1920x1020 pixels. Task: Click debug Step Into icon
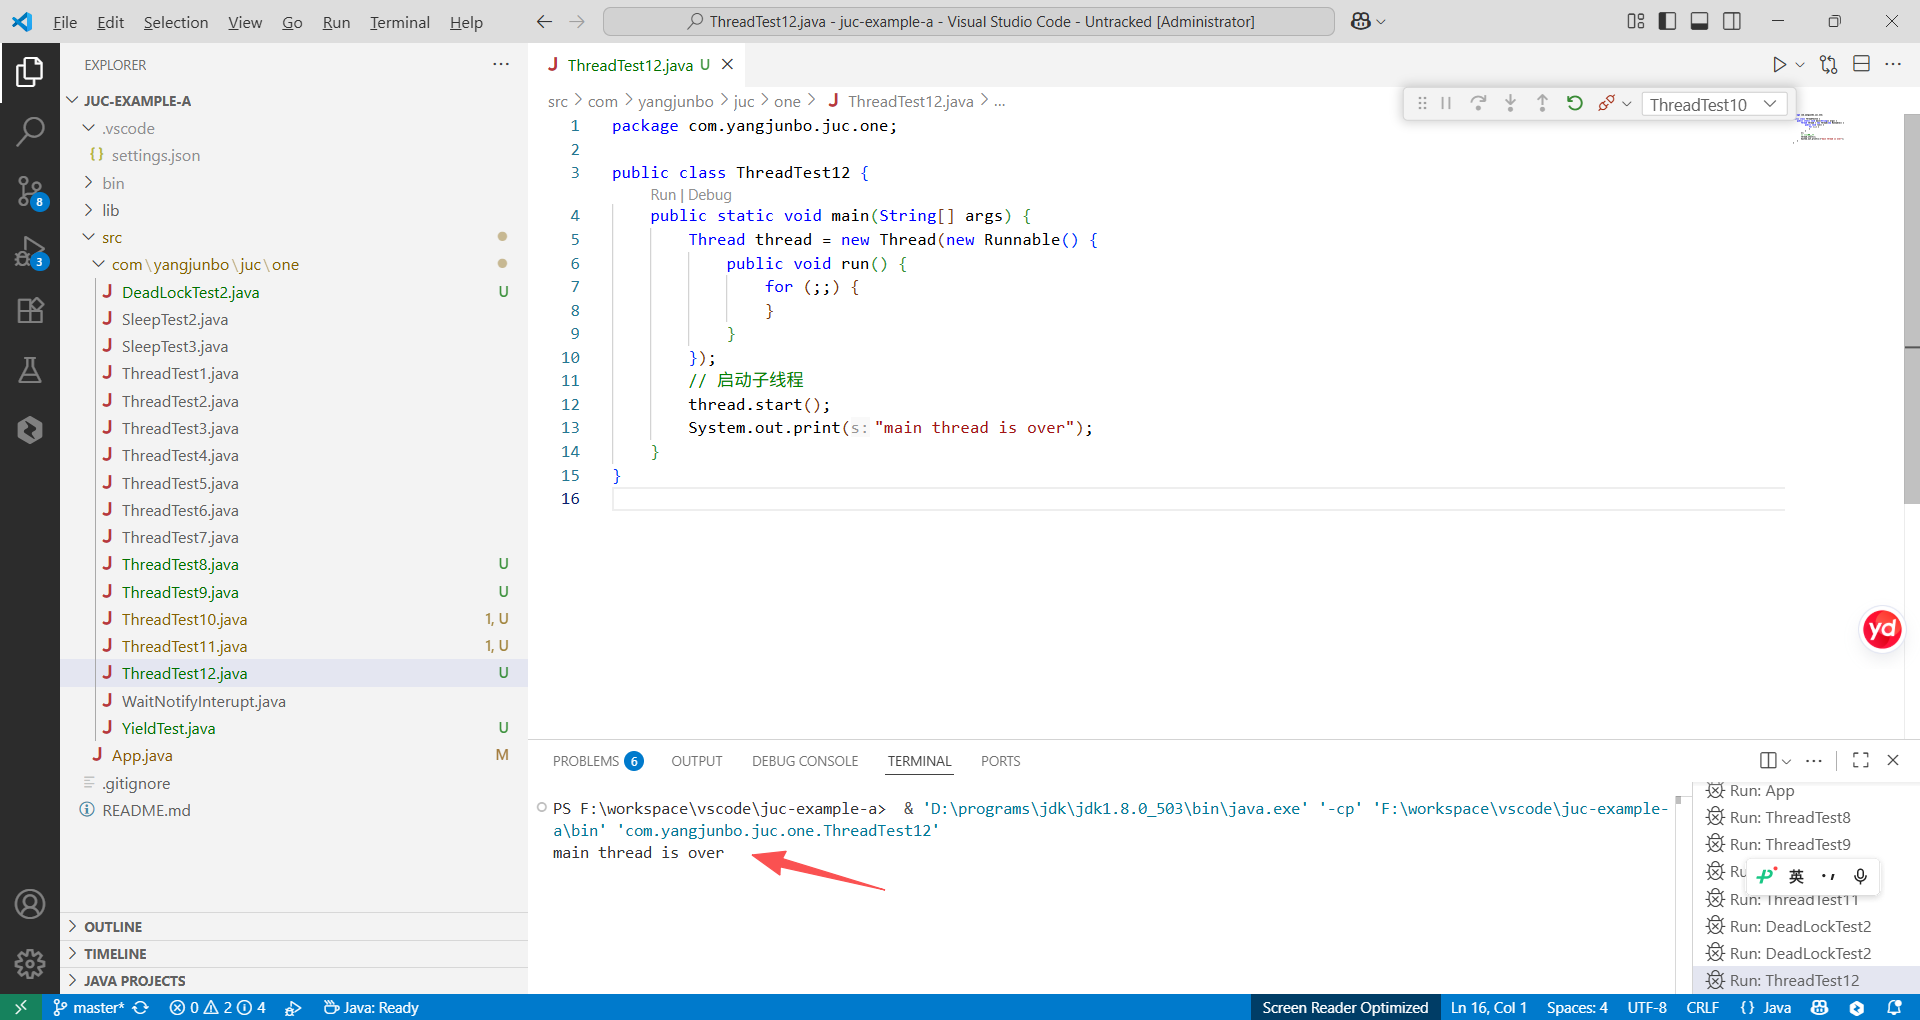1510,103
